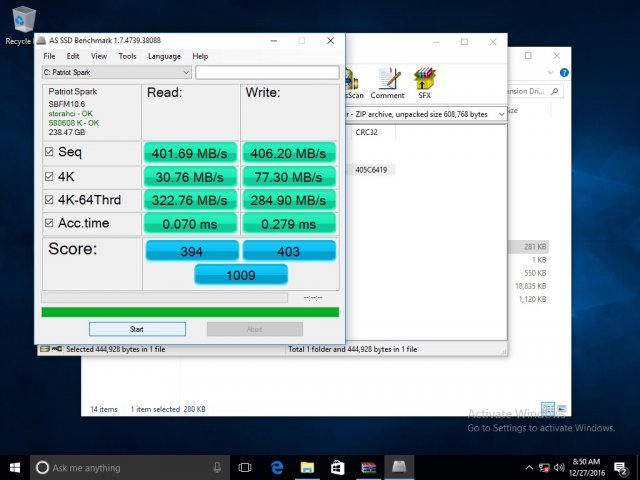Screen dimensions: 640x480
Task: Open the Windows Store taskbar icon
Action: click(x=338, y=467)
